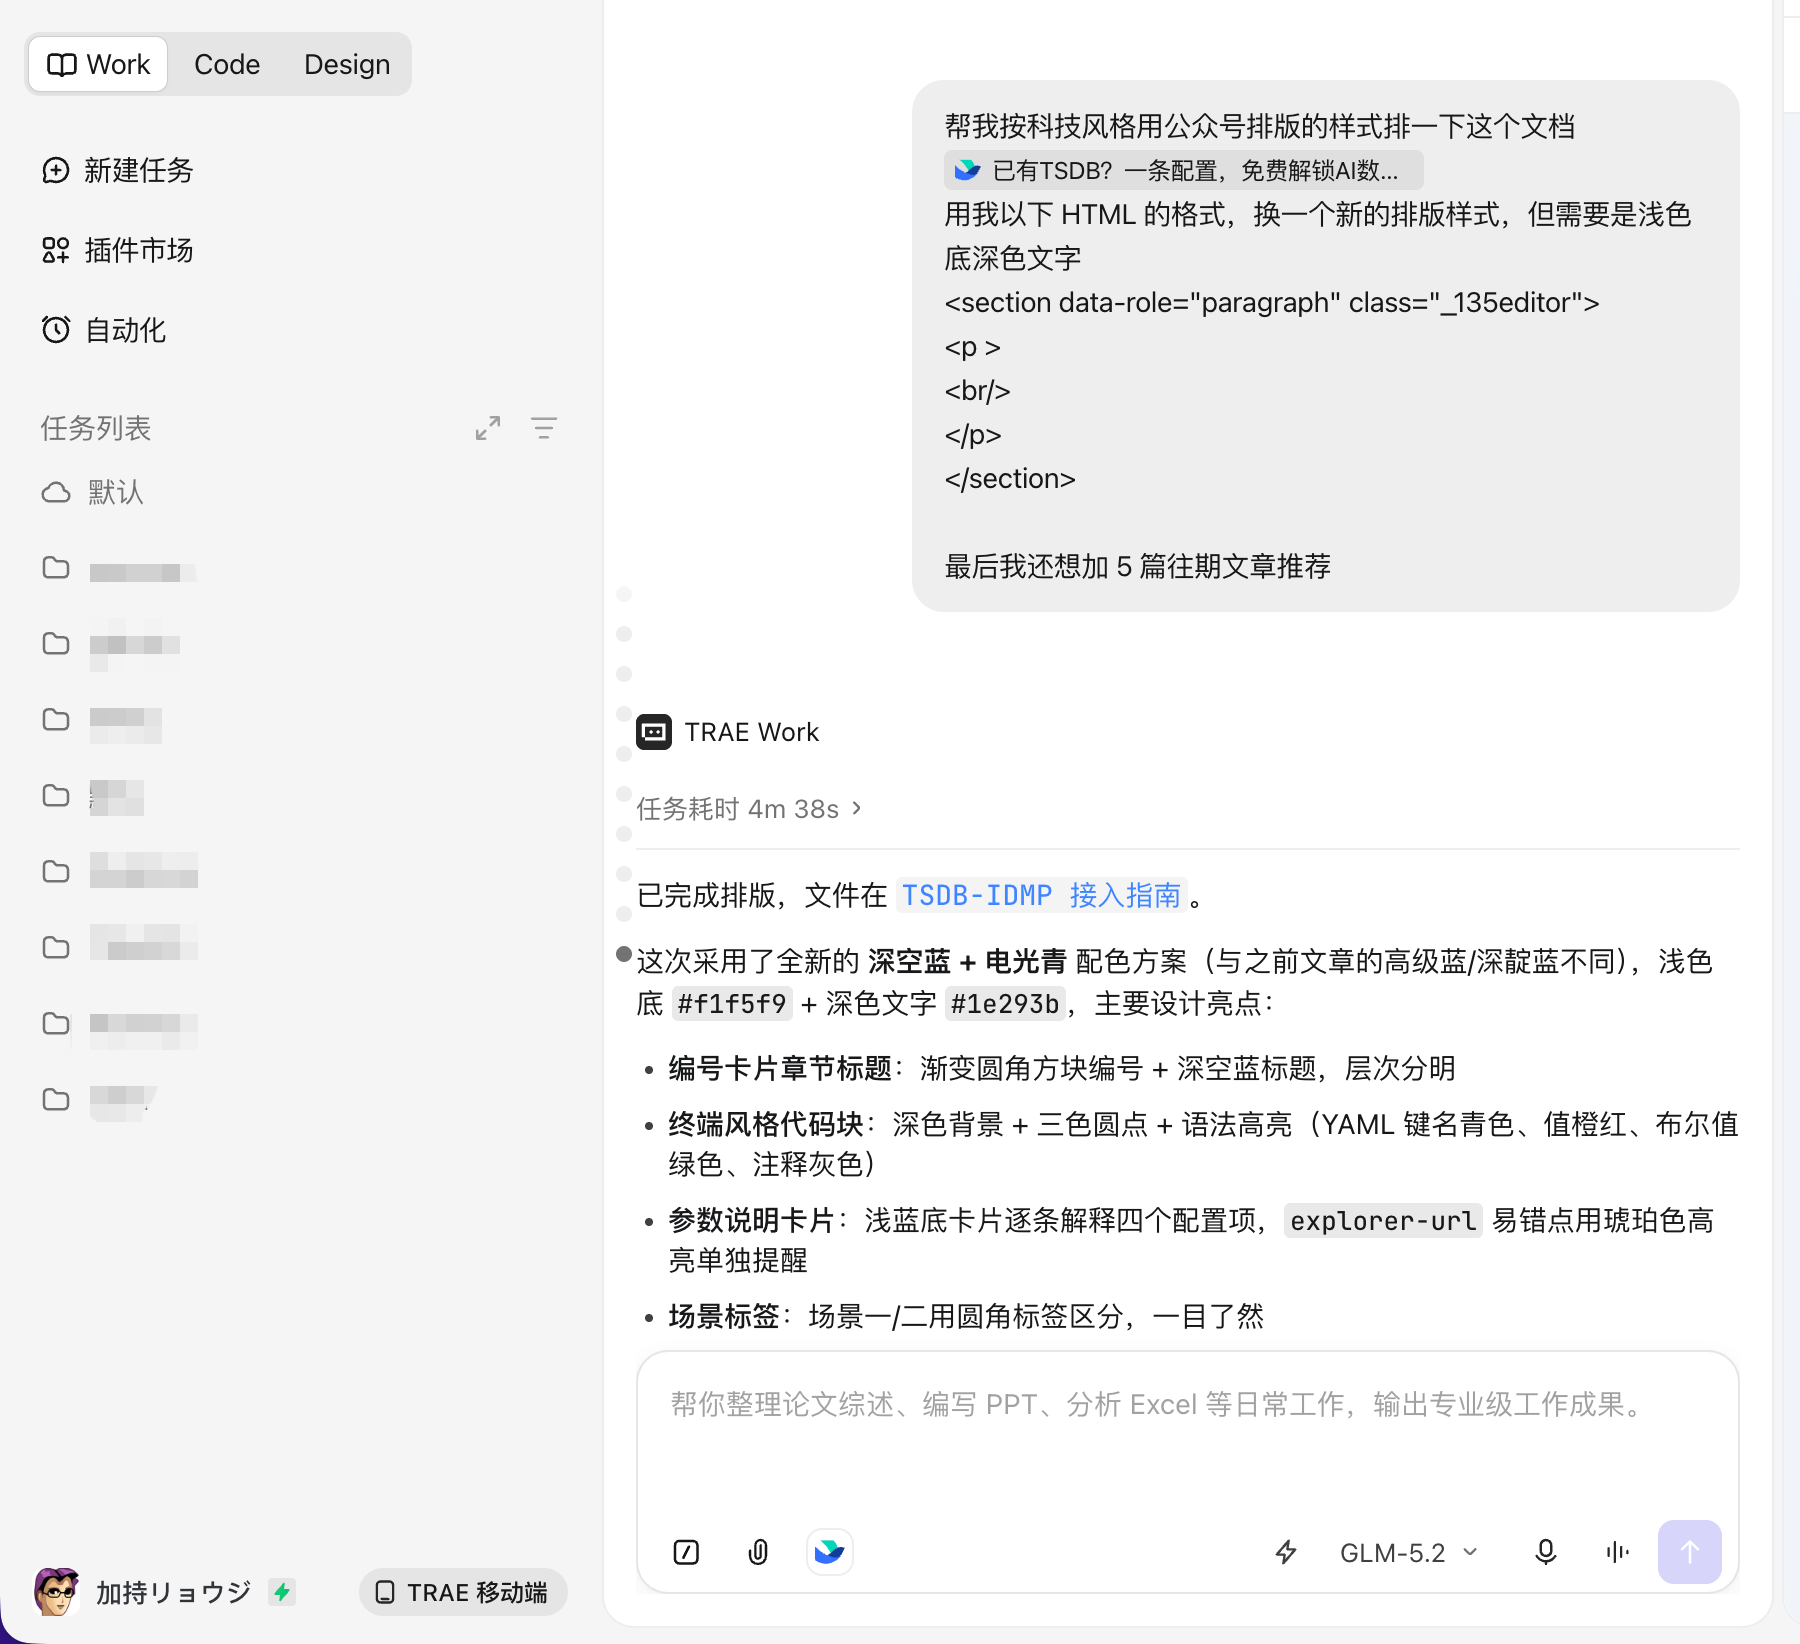This screenshot has width=1800, height=1644.
Task: Send message with arrow button
Action: pos(1690,1552)
